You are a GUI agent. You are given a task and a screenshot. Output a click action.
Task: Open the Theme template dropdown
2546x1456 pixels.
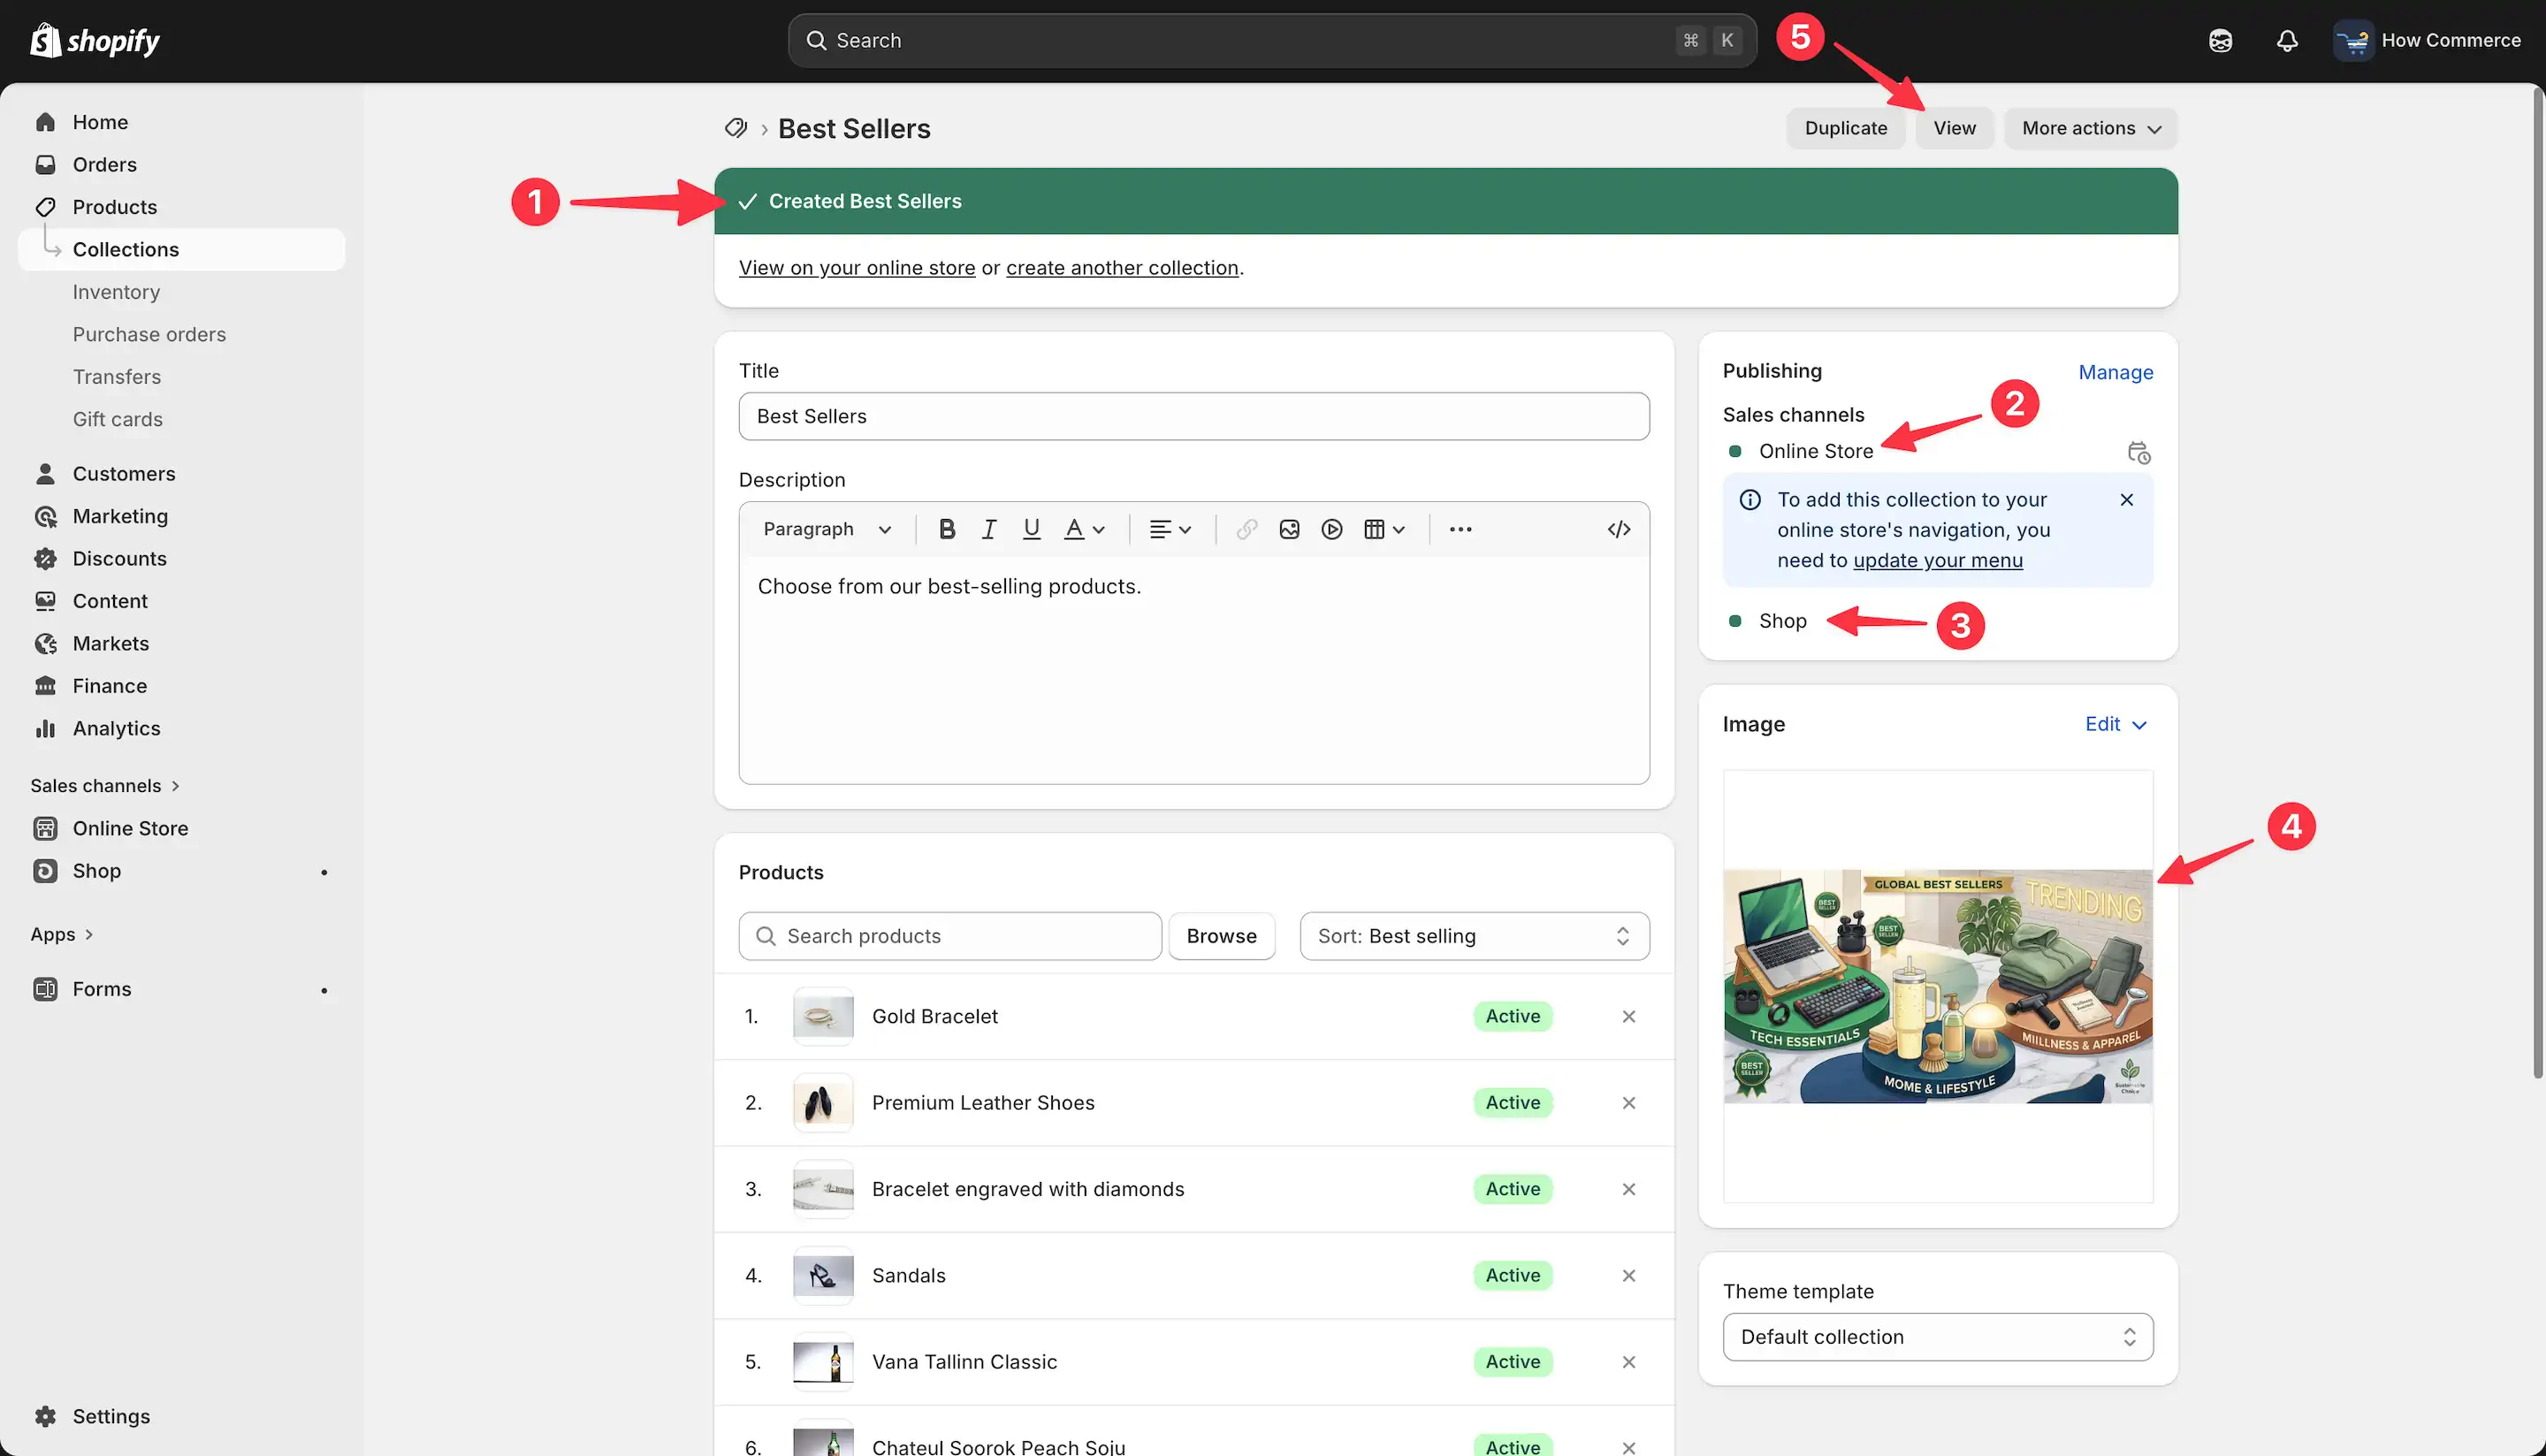[x=1937, y=1337]
